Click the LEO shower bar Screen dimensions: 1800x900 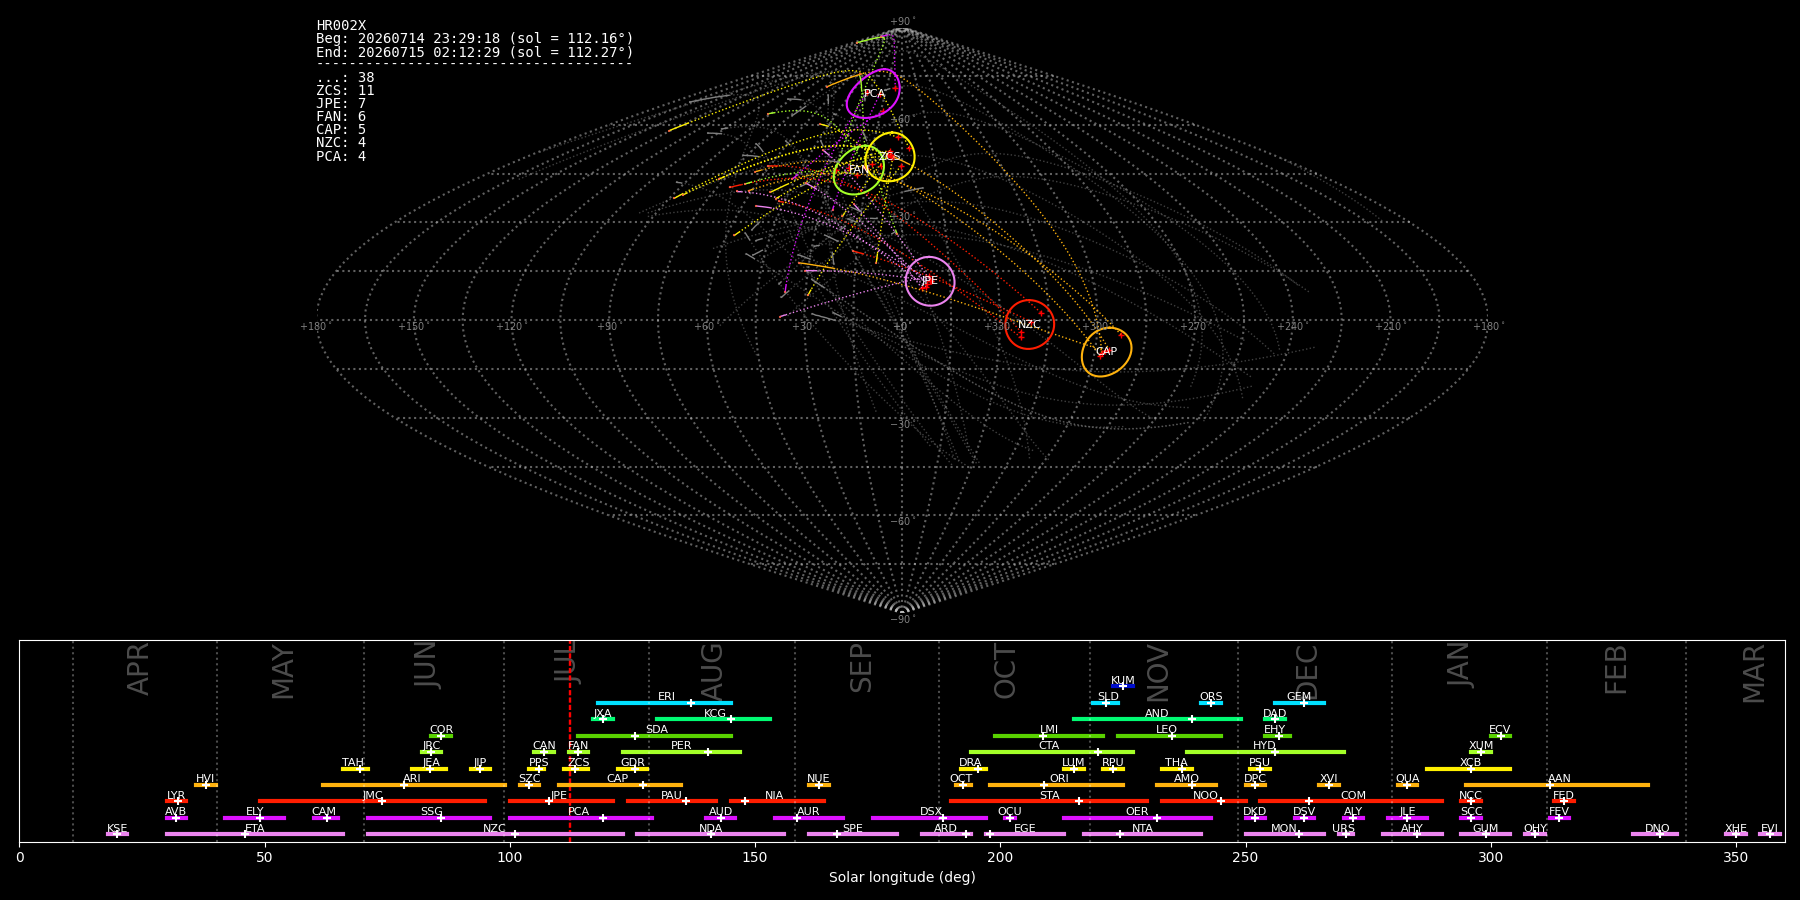tap(1169, 736)
